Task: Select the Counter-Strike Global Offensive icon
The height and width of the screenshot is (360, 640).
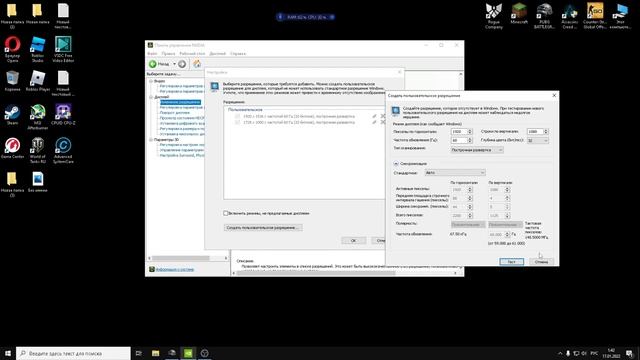Action: coord(595,16)
